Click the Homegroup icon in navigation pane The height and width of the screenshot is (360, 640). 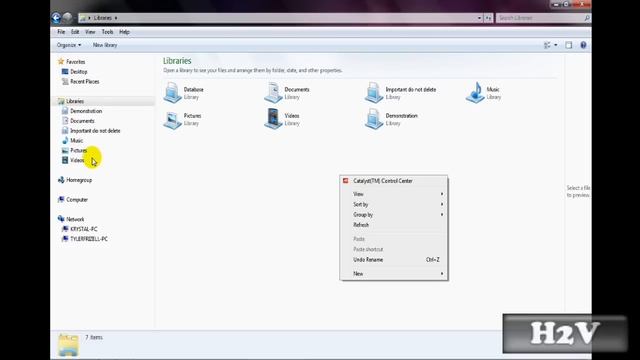[x=61, y=180]
